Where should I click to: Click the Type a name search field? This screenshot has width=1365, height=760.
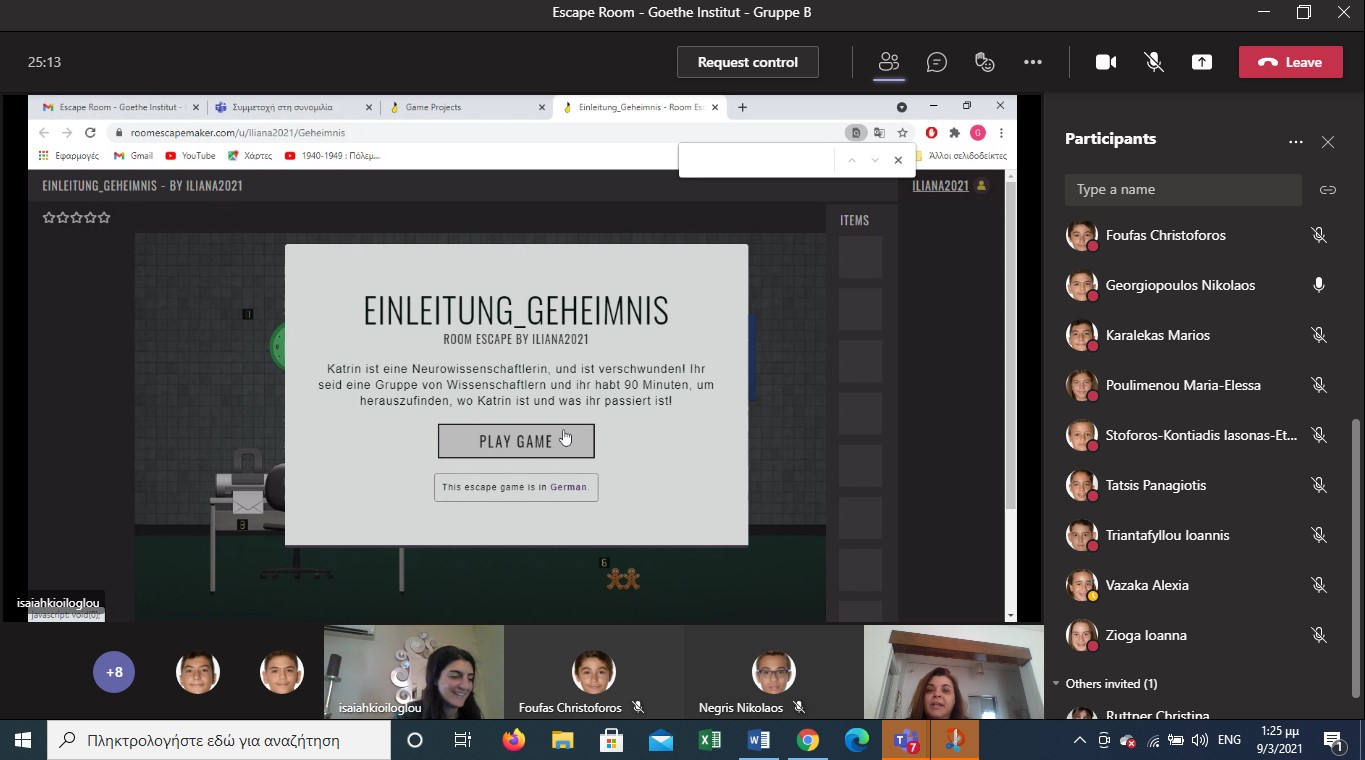[1183, 190]
